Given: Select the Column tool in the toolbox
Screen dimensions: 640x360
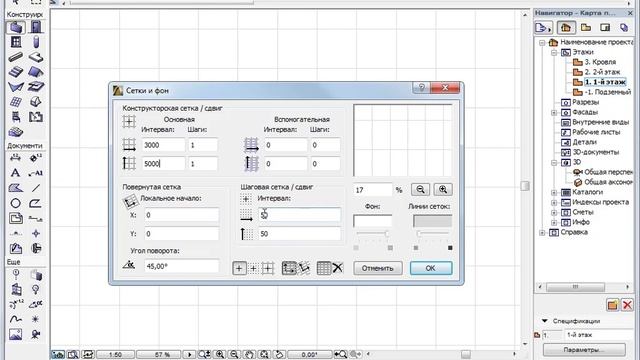Looking at the screenshot, I should point(36,42).
